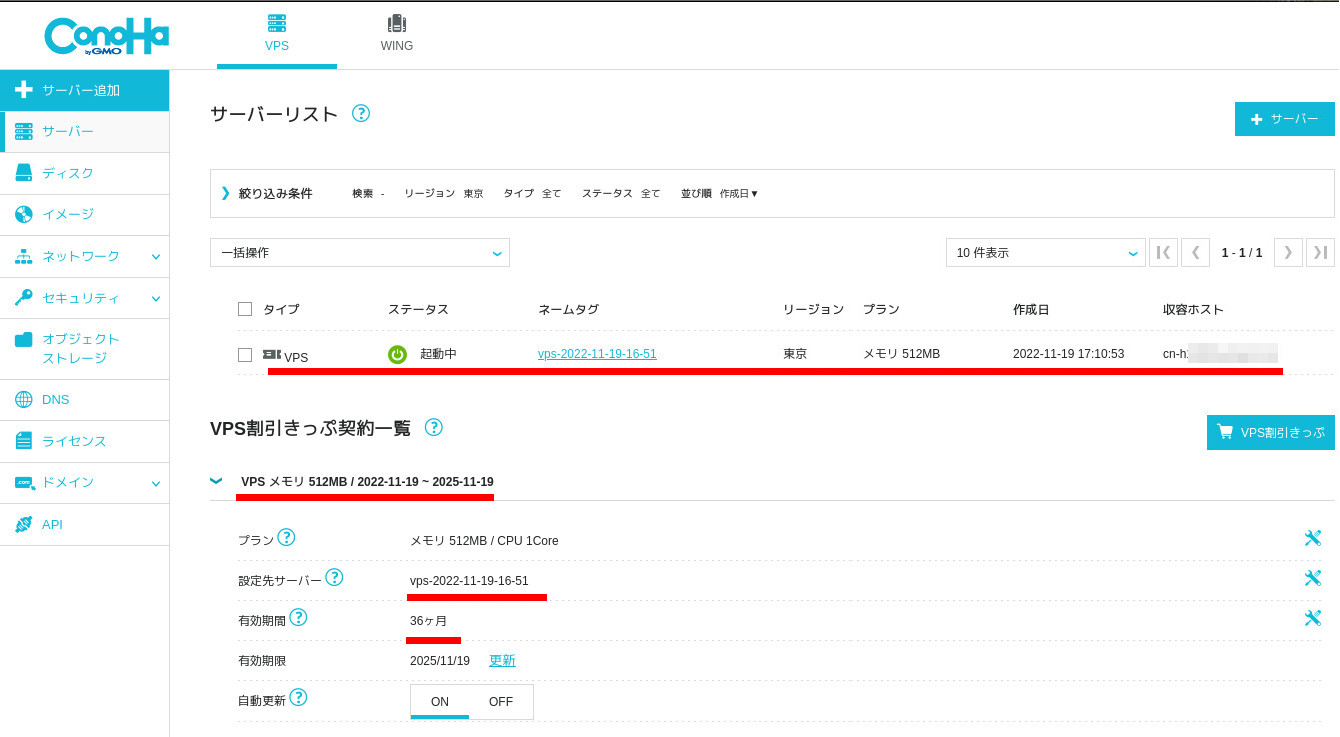
Task: Open the 一括操作 dropdown
Action: (360, 253)
